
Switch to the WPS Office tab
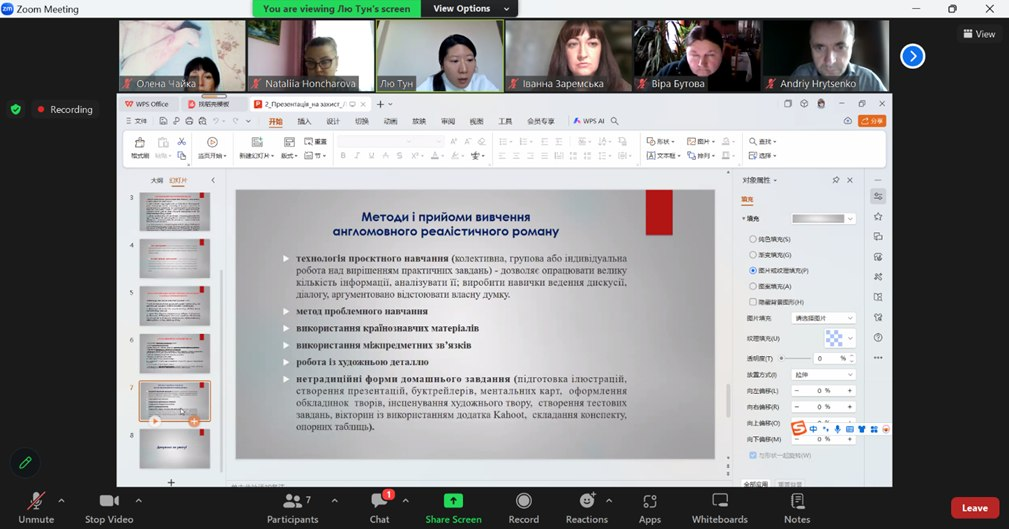[147, 104]
